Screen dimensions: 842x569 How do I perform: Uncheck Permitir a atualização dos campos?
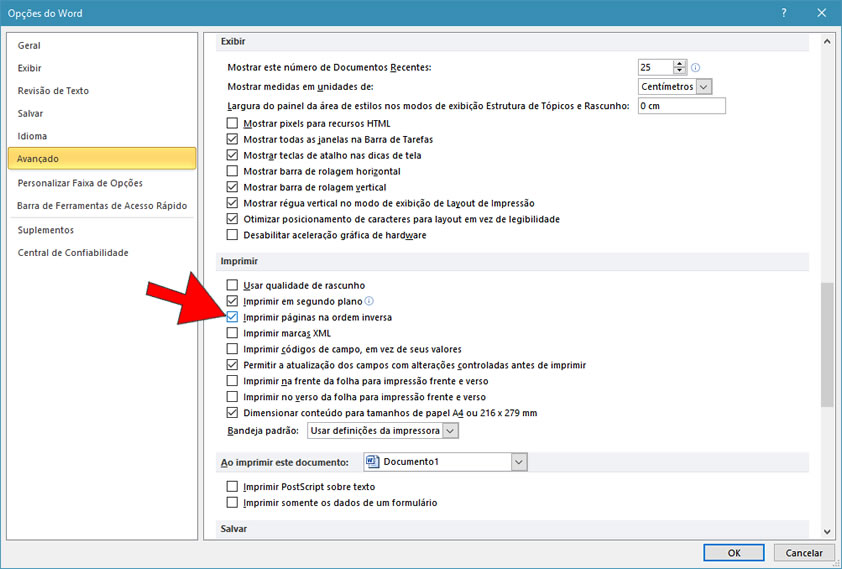click(x=232, y=365)
